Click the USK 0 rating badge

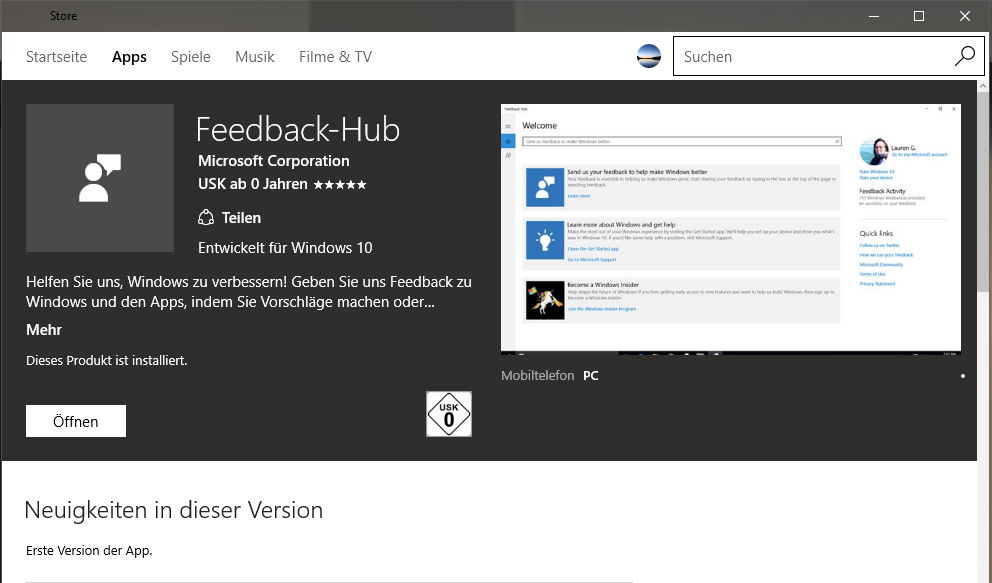449,414
